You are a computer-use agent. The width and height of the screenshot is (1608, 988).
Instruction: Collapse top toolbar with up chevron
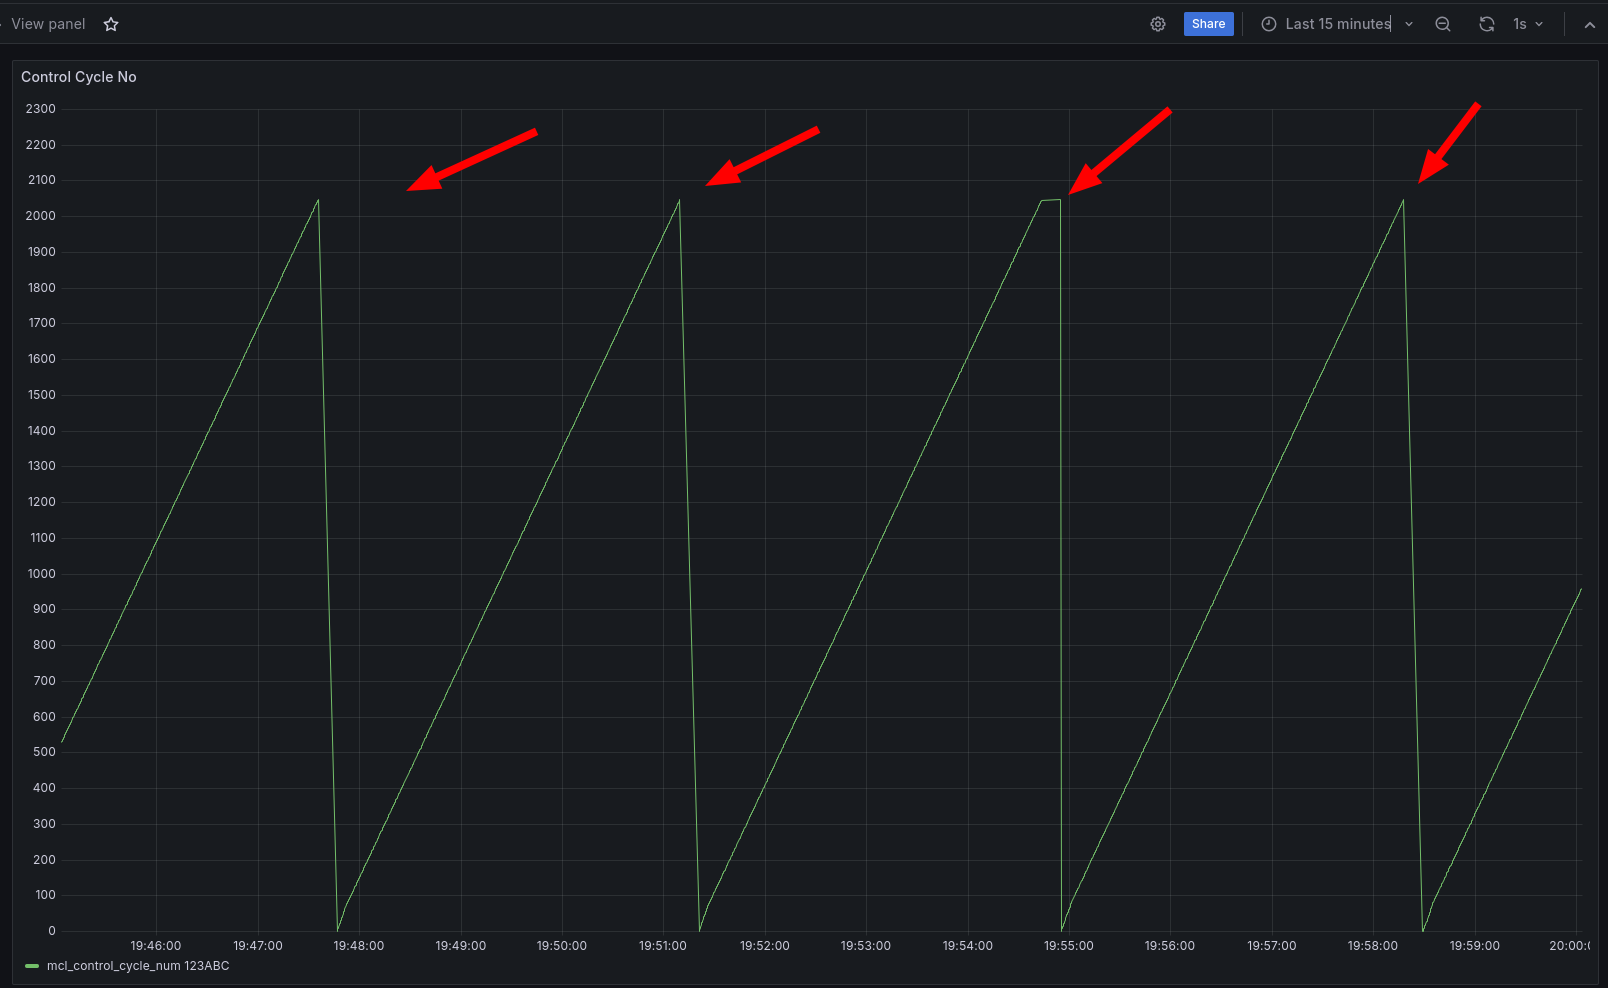pyautogui.click(x=1589, y=25)
